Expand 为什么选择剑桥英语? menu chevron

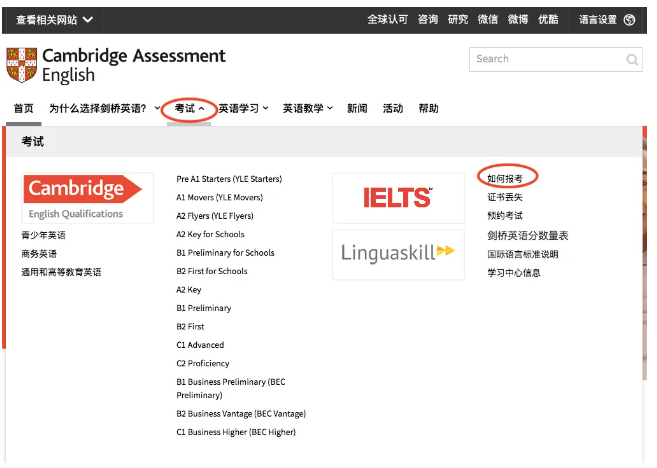pos(157,108)
